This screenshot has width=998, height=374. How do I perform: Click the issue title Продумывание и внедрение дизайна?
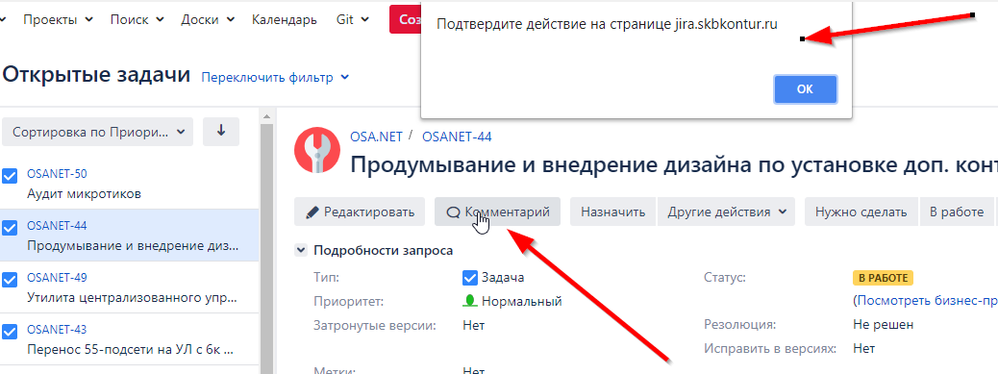673,165
